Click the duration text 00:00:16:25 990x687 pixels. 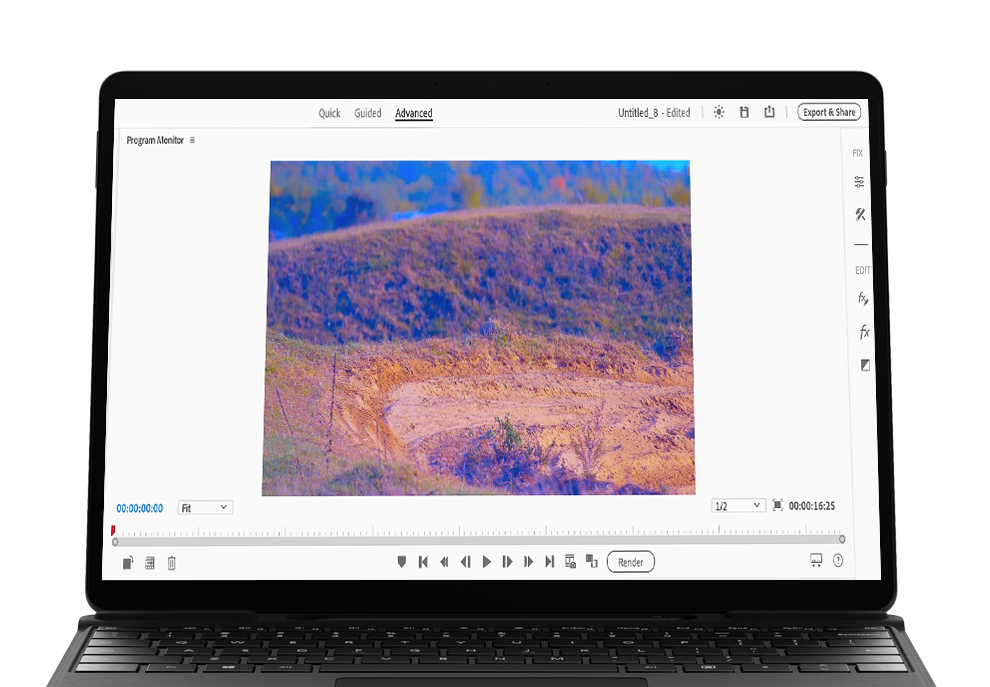(812, 506)
